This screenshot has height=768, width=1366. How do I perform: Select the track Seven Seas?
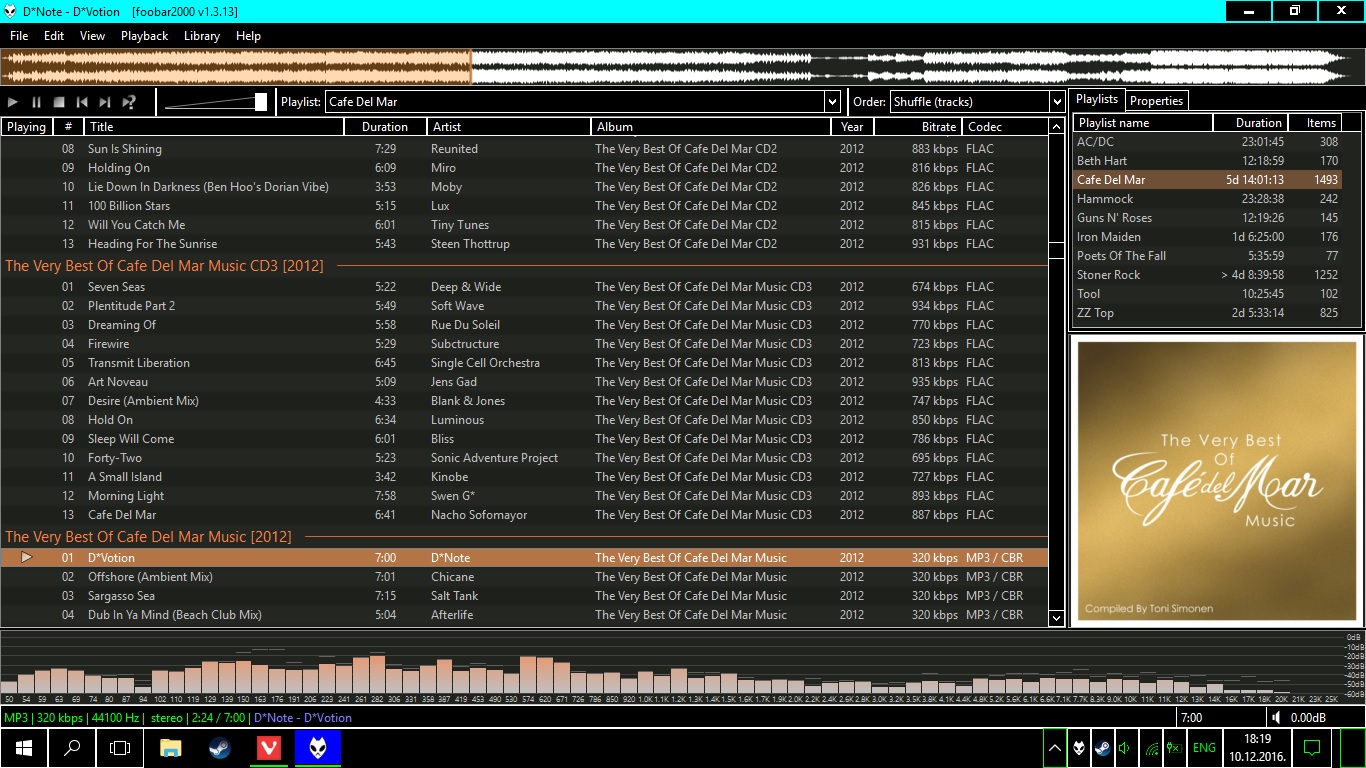524,287
